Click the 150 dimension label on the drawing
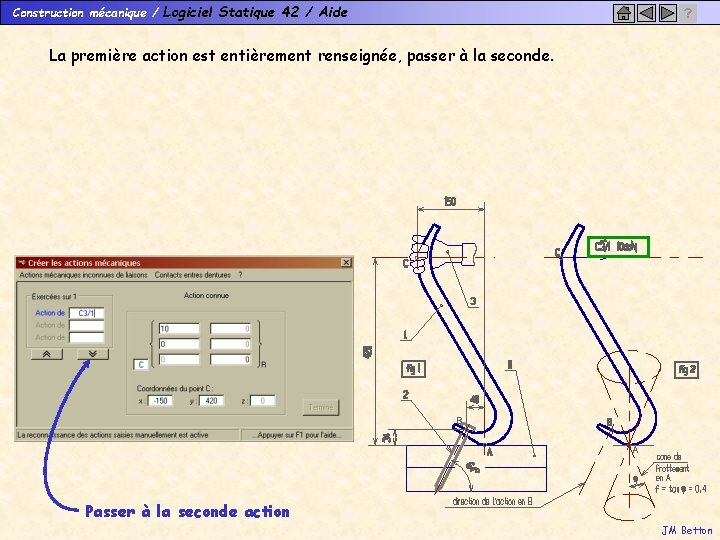720x540 pixels. [x=450, y=201]
